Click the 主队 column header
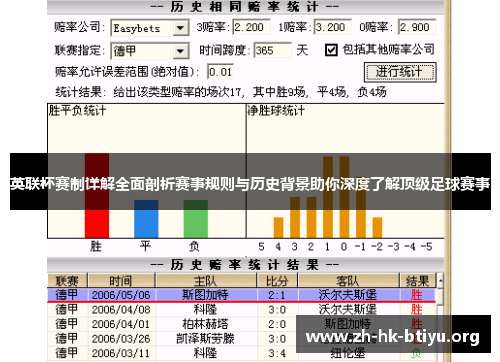The height and width of the screenshot is (362, 500). pos(206,281)
